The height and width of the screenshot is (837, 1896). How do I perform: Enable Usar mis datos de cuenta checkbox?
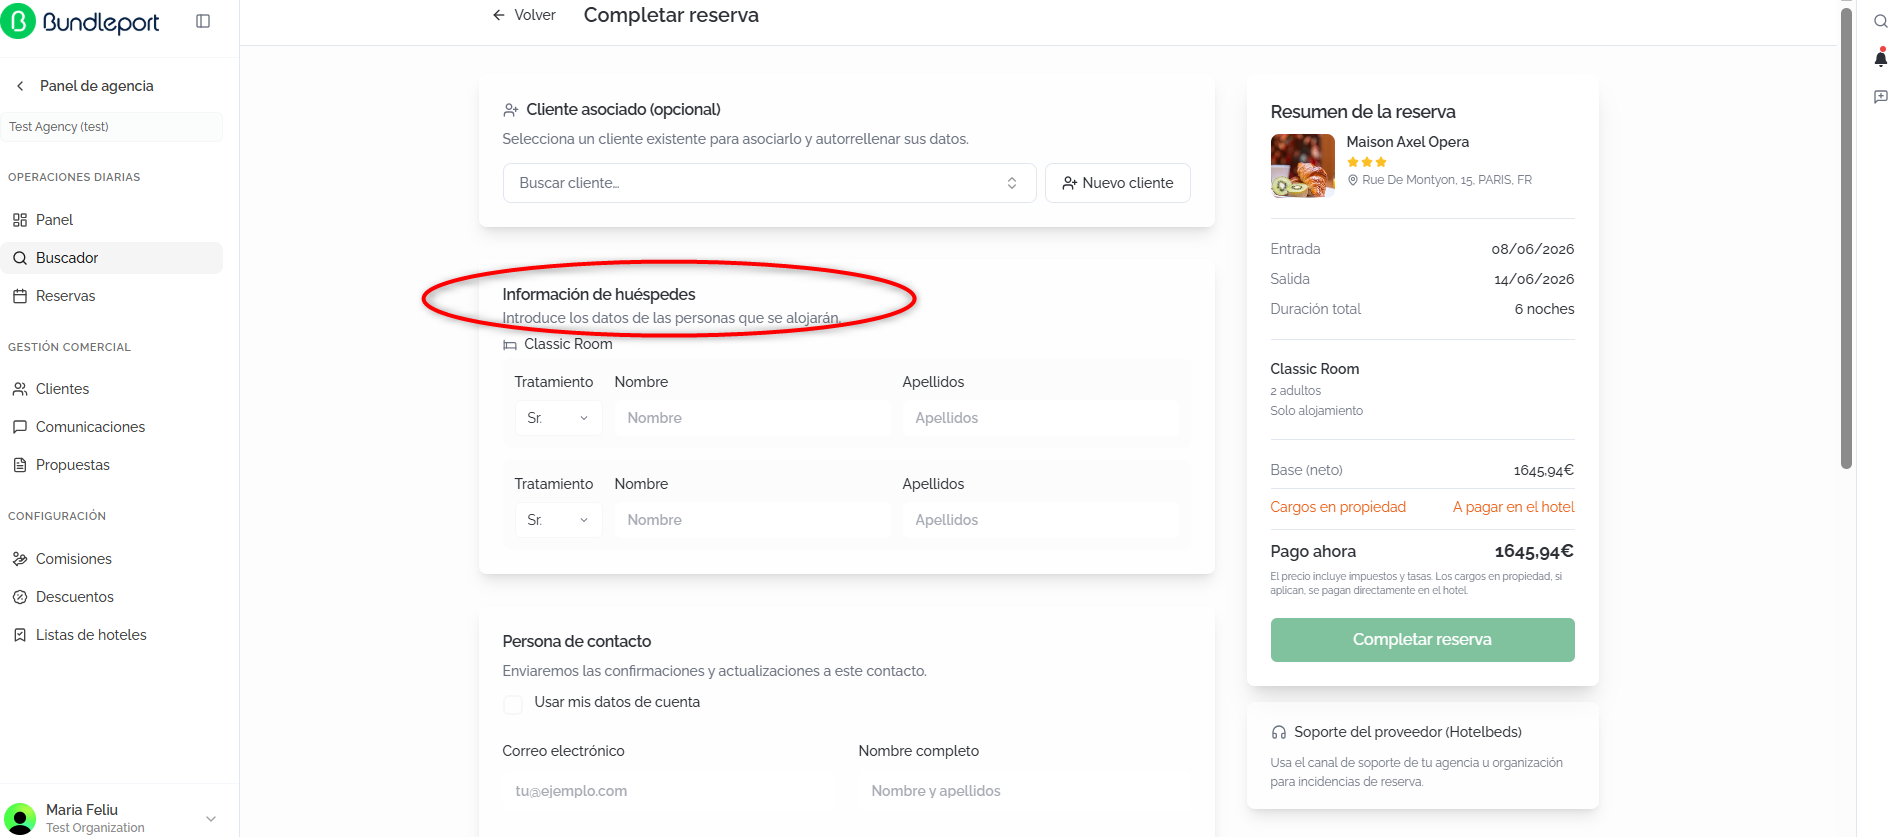click(513, 704)
